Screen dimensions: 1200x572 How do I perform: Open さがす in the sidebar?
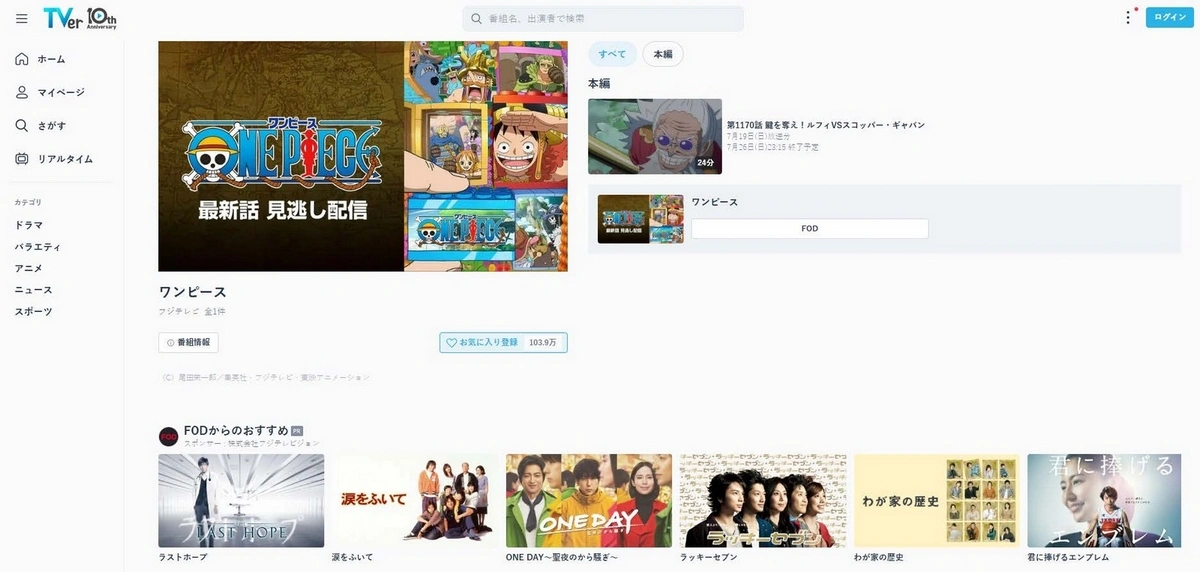52,125
